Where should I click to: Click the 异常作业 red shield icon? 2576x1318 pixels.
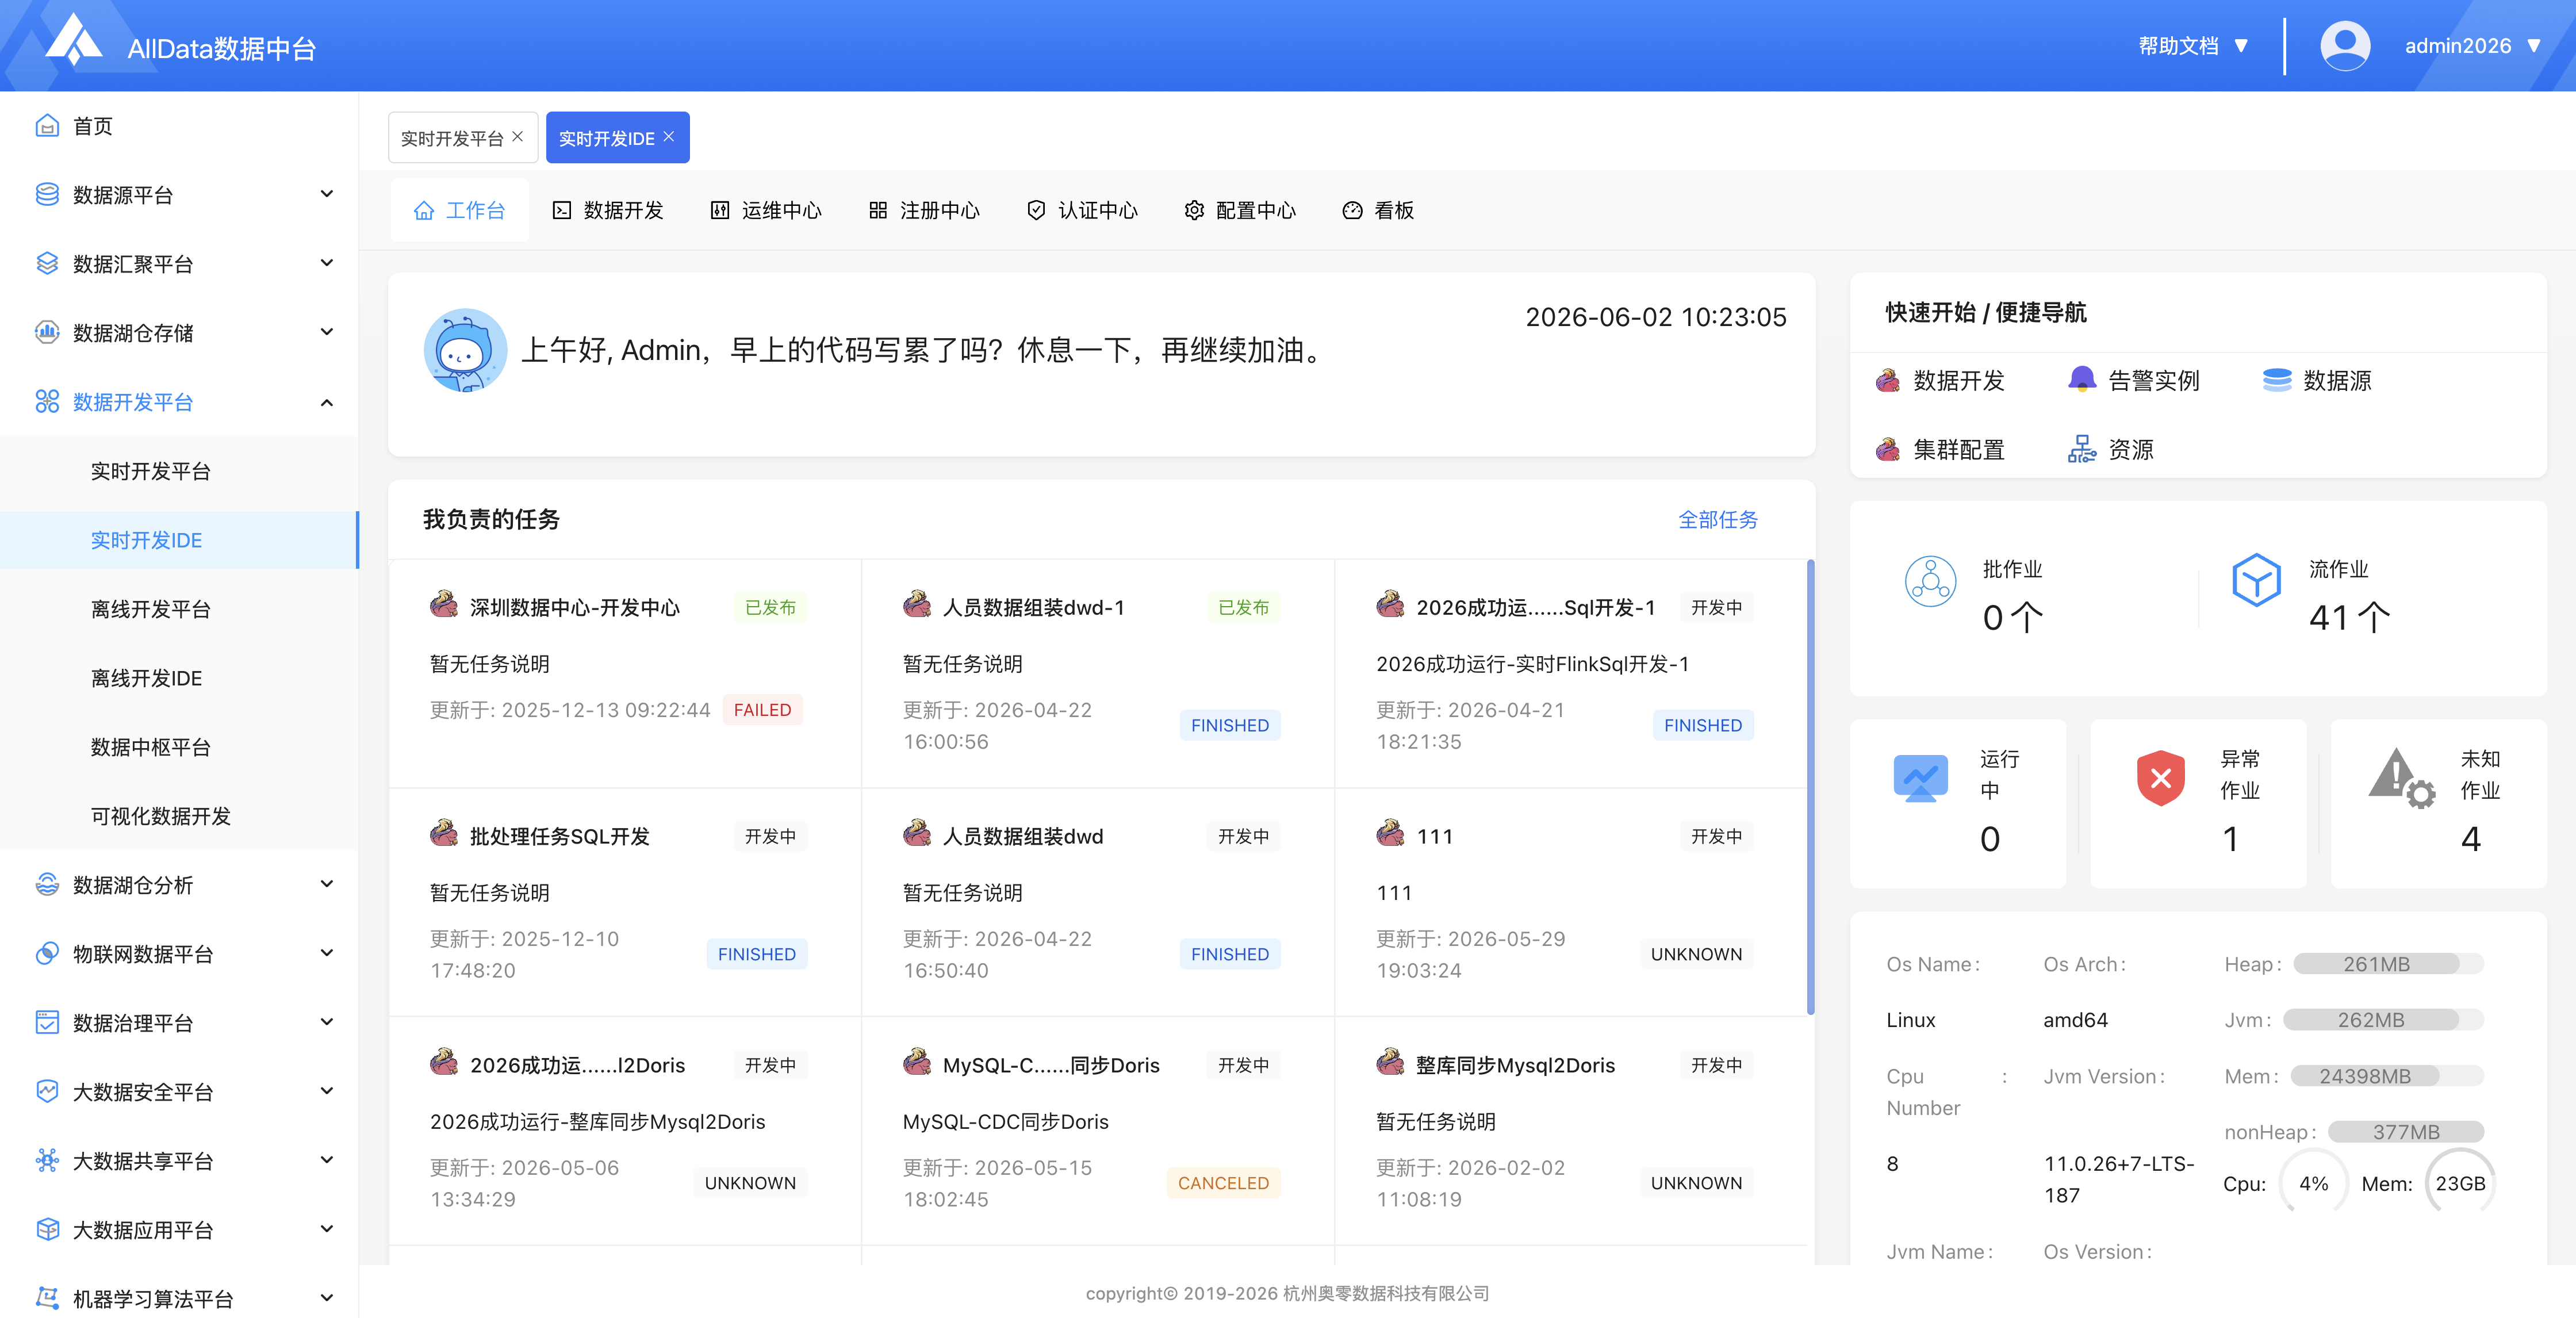point(2160,778)
